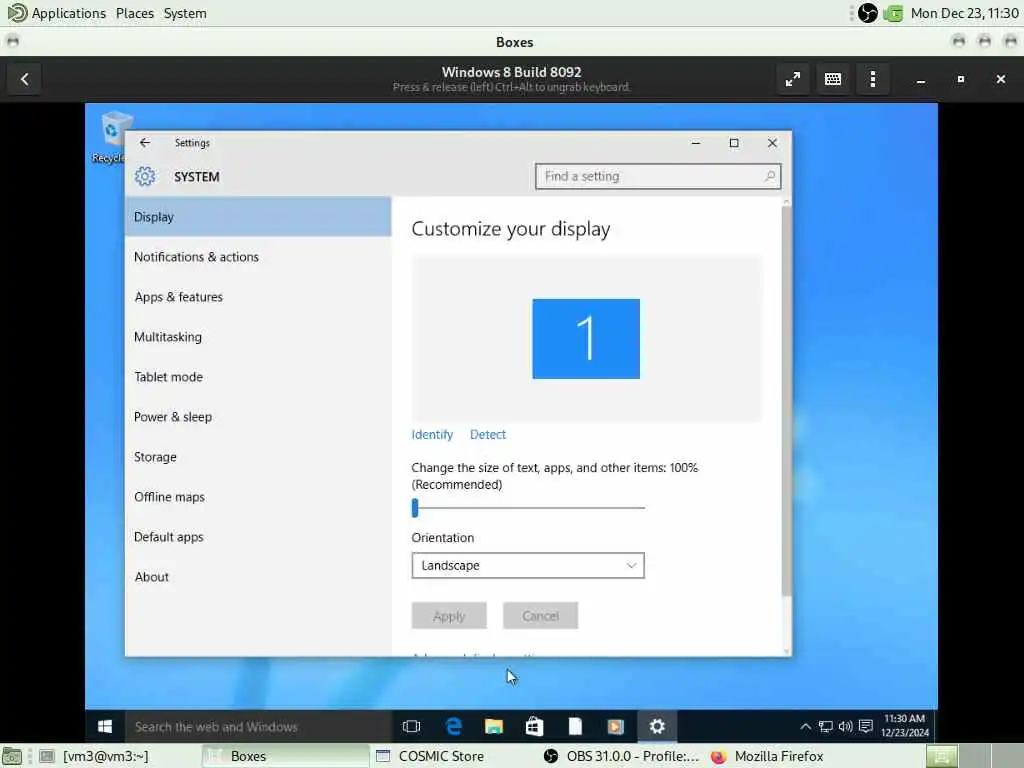The image size is (1024, 768).
Task: Click the volume speaker tray icon
Action: click(x=846, y=726)
